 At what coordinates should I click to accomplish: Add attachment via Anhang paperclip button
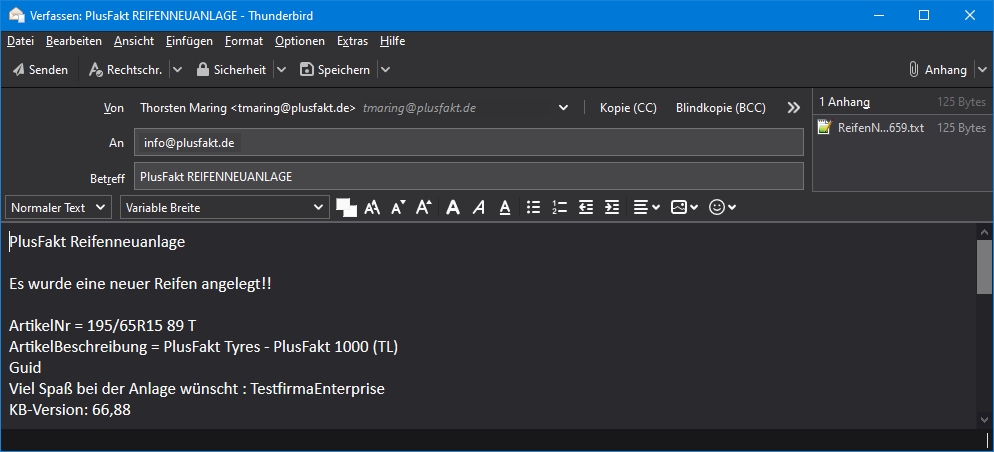938,70
